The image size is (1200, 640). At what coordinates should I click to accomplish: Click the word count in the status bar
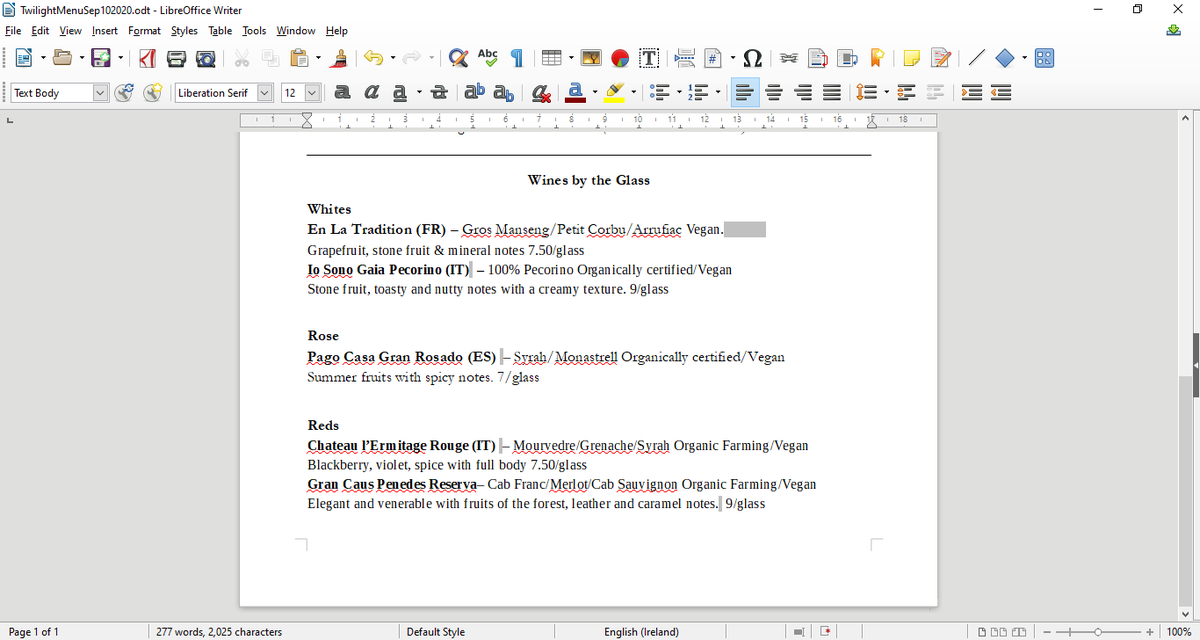tap(219, 632)
